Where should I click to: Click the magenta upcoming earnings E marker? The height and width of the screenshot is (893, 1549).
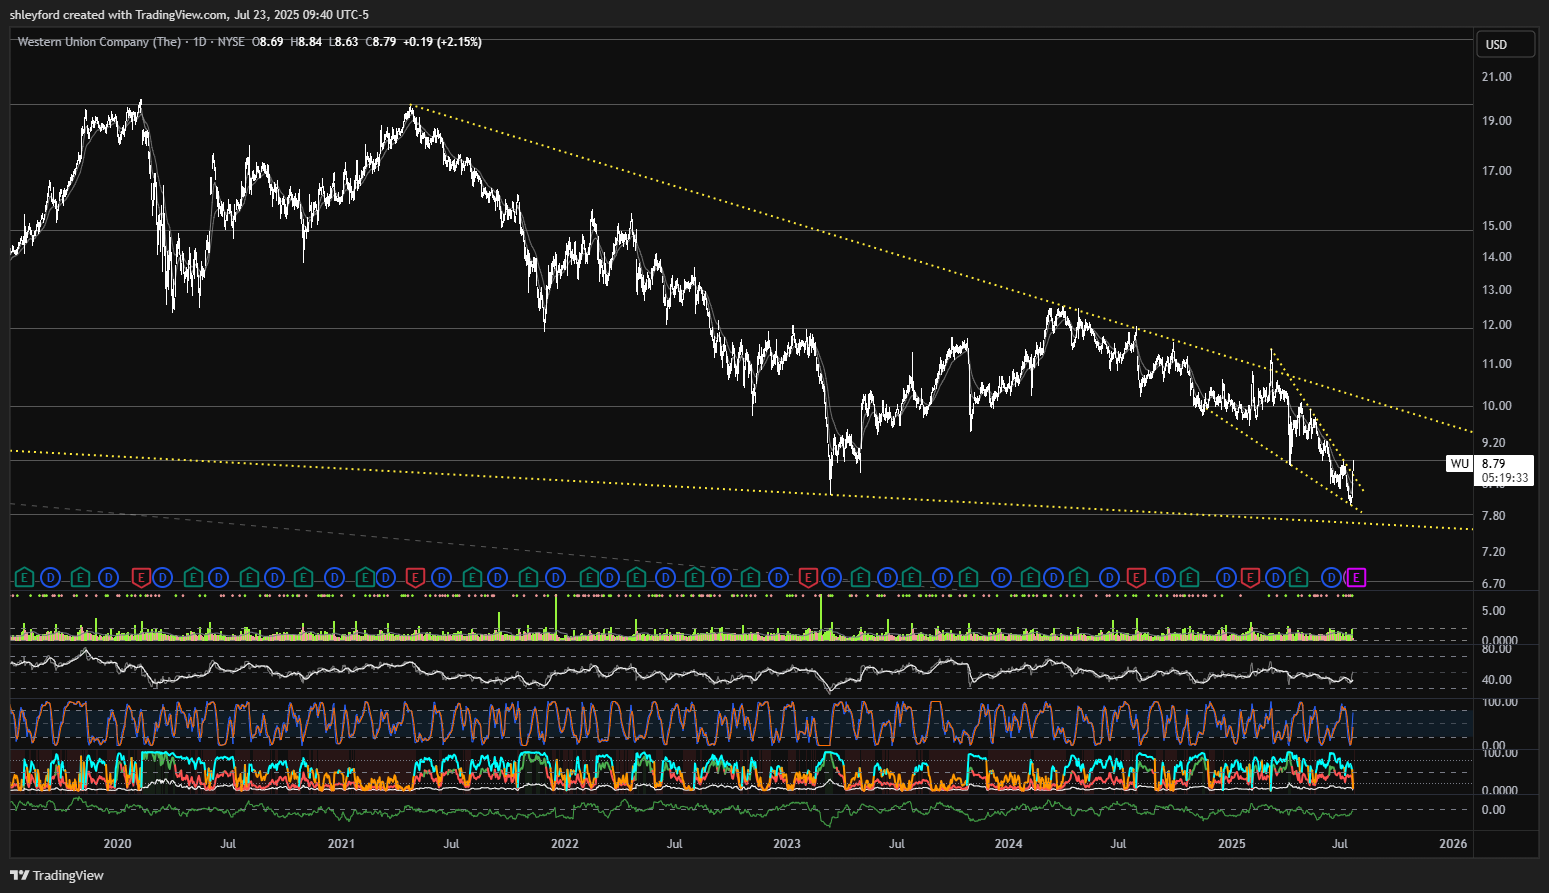click(1357, 577)
